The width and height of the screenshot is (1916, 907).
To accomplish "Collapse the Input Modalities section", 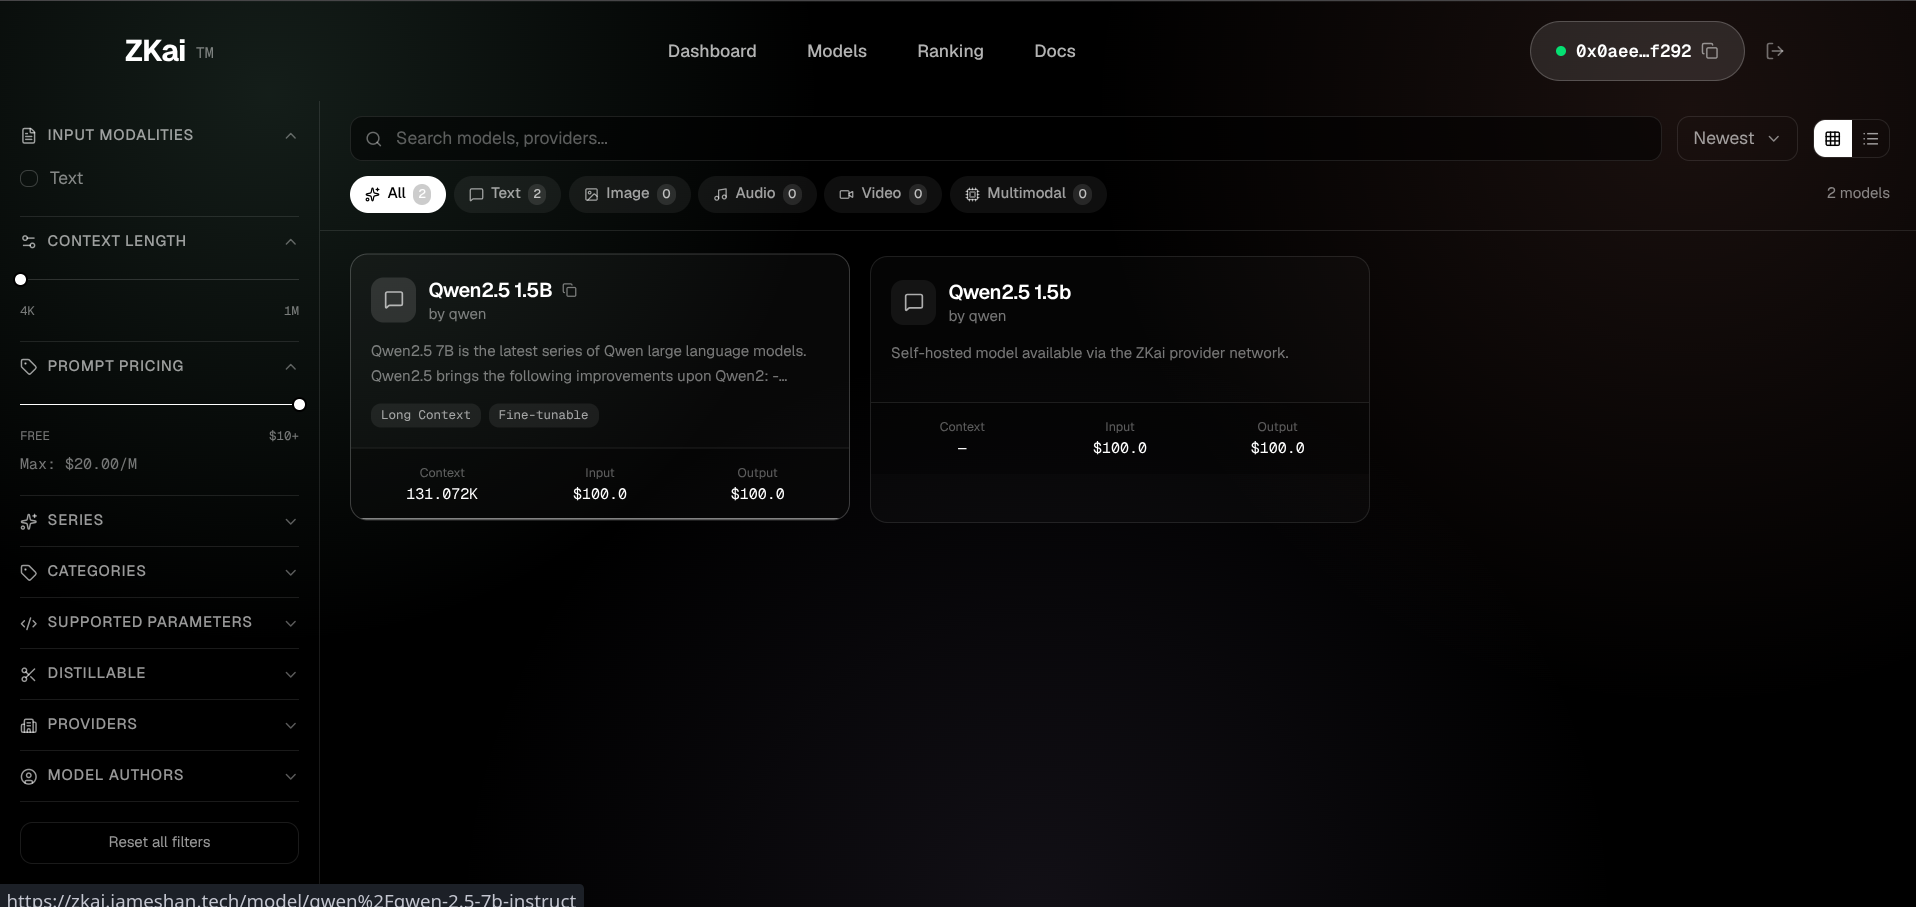I will point(291,136).
